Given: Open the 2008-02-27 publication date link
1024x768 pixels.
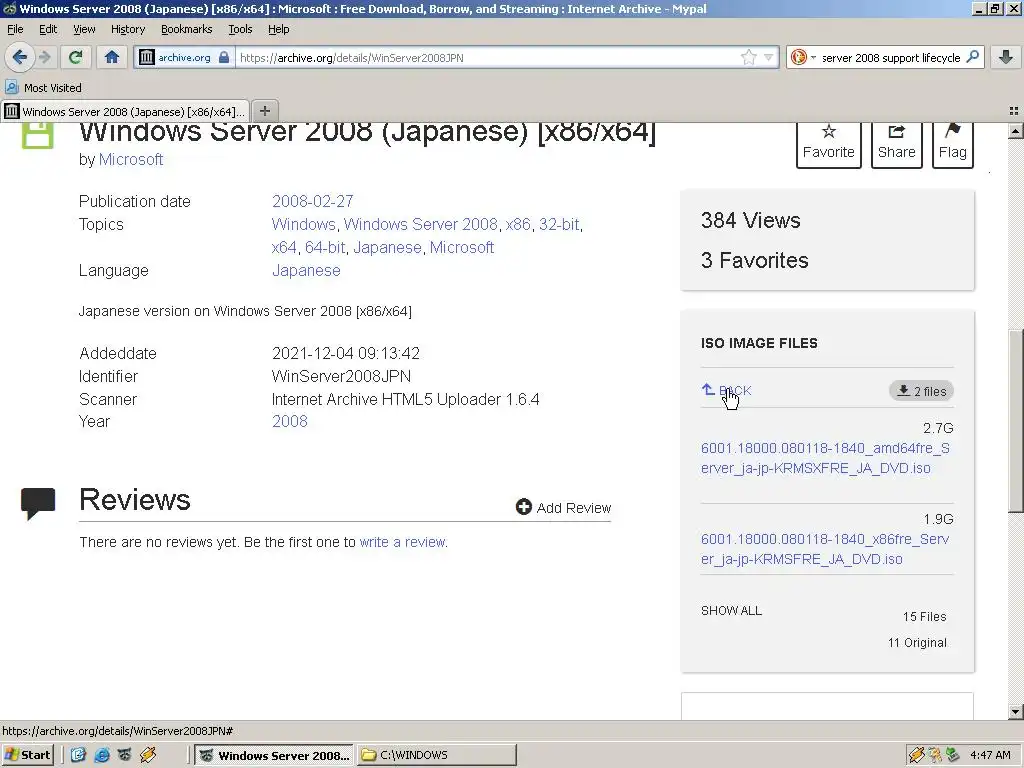Looking at the screenshot, I should click(x=313, y=201).
